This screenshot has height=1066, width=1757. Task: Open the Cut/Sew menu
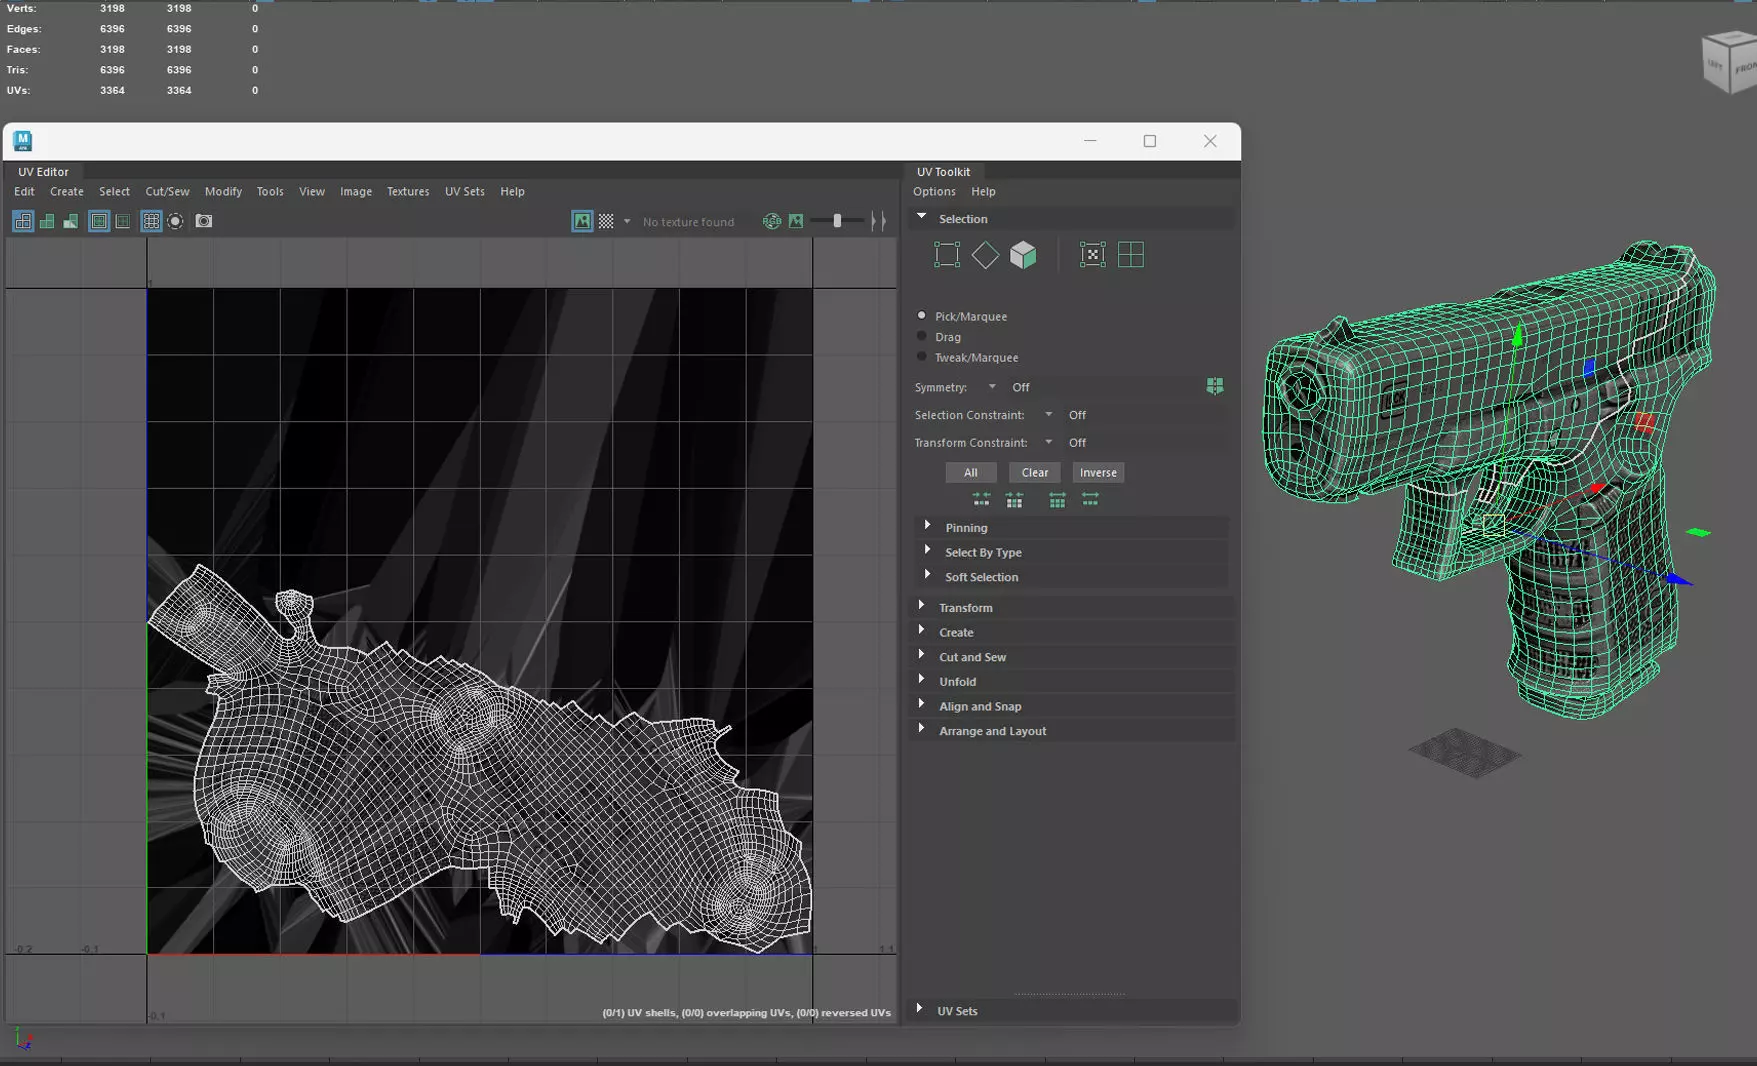click(167, 191)
